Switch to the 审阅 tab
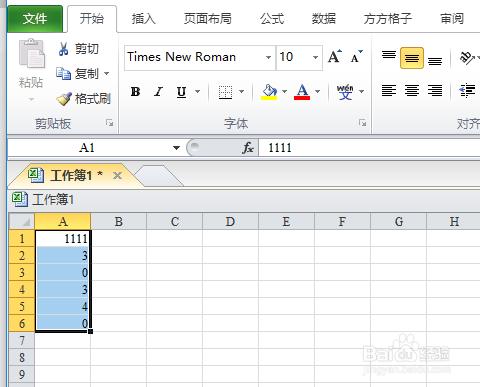This screenshot has width=480, height=387. click(452, 19)
